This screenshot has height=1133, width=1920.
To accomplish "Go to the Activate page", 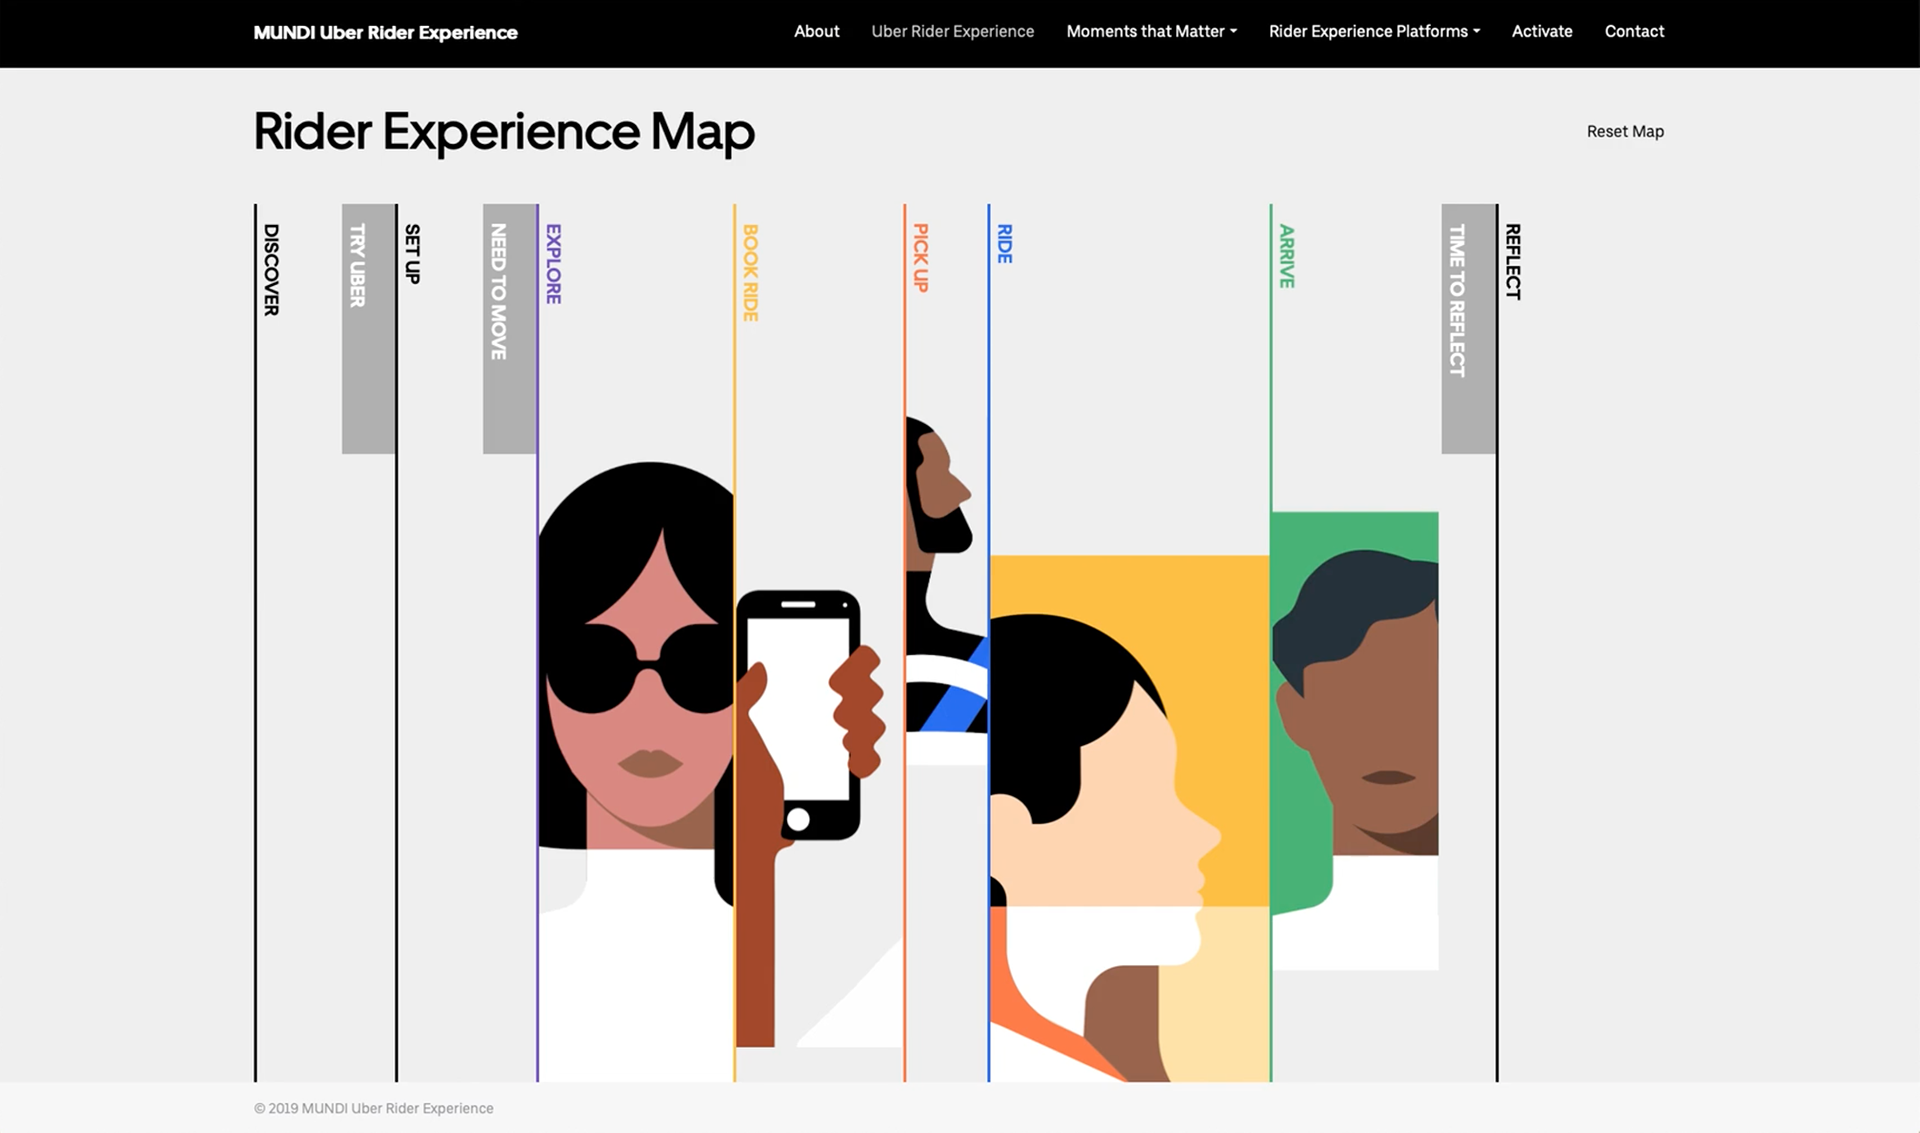I will click(x=1541, y=31).
